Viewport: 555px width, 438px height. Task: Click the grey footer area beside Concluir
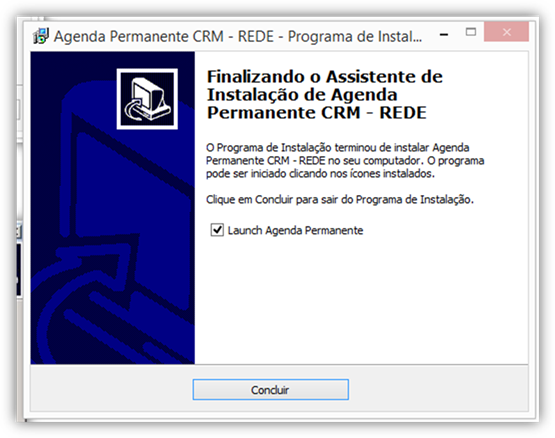438,389
